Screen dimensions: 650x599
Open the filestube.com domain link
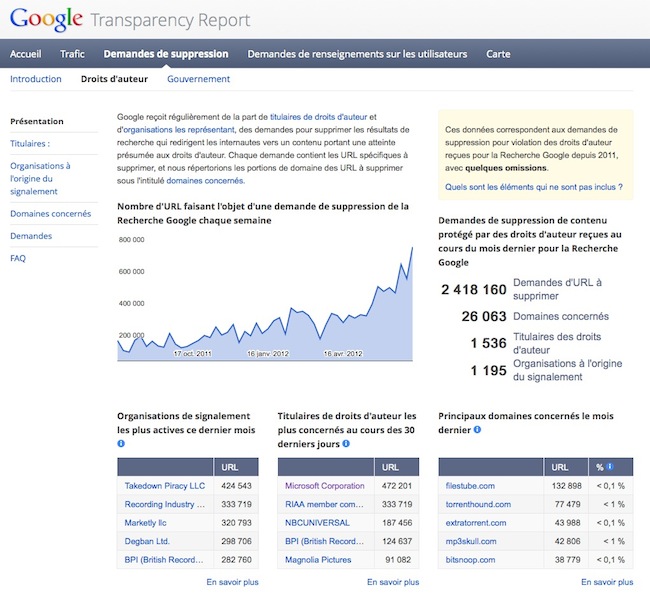470,485
